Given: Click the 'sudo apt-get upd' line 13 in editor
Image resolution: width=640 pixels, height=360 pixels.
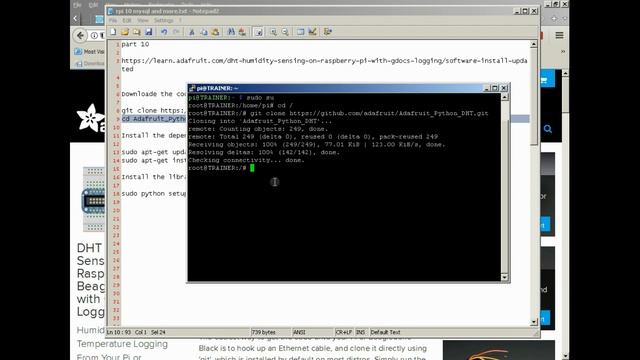Looking at the screenshot, I should click(x=153, y=152).
